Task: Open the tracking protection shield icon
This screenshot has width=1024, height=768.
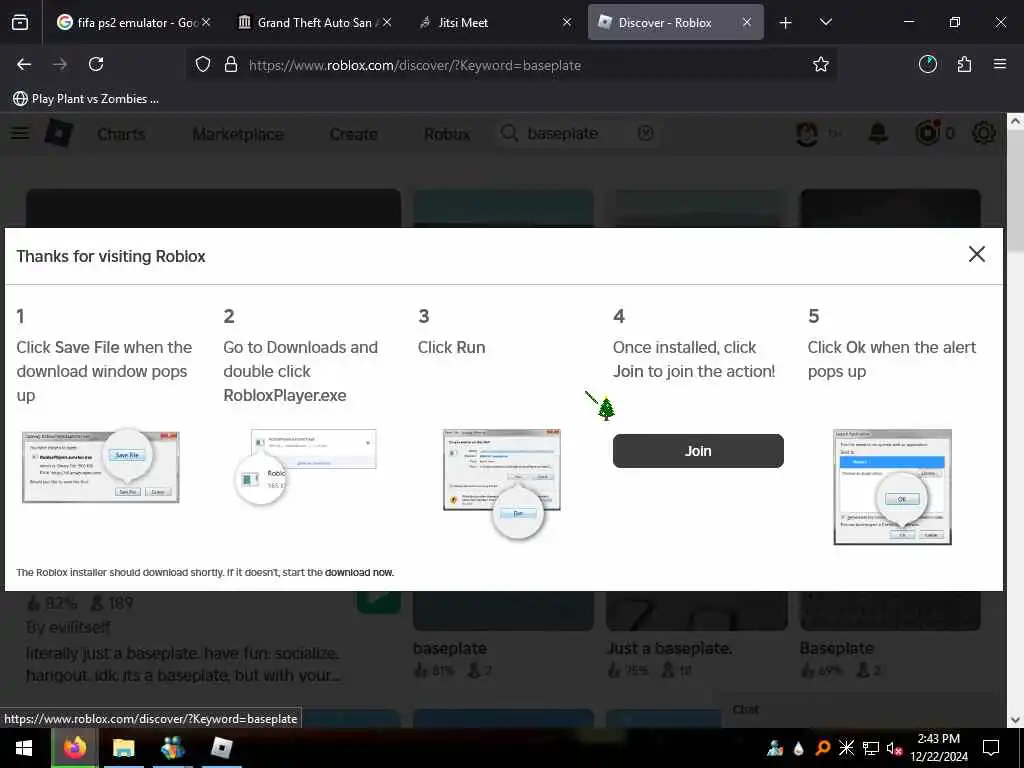Action: (x=203, y=65)
